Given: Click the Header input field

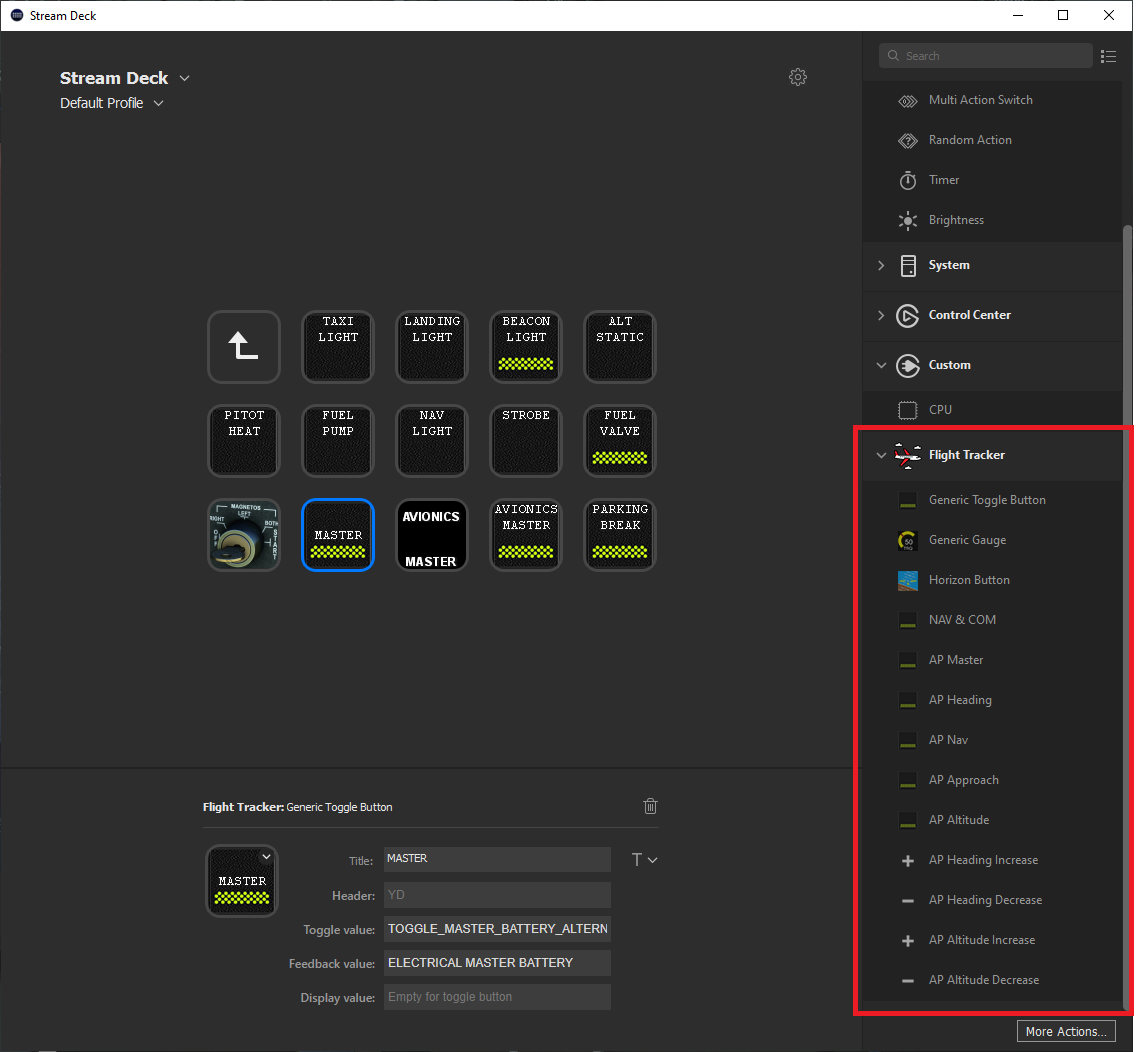Looking at the screenshot, I should [x=497, y=895].
